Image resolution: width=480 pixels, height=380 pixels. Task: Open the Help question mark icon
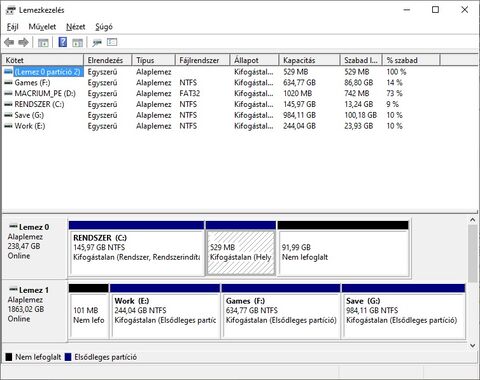point(62,42)
